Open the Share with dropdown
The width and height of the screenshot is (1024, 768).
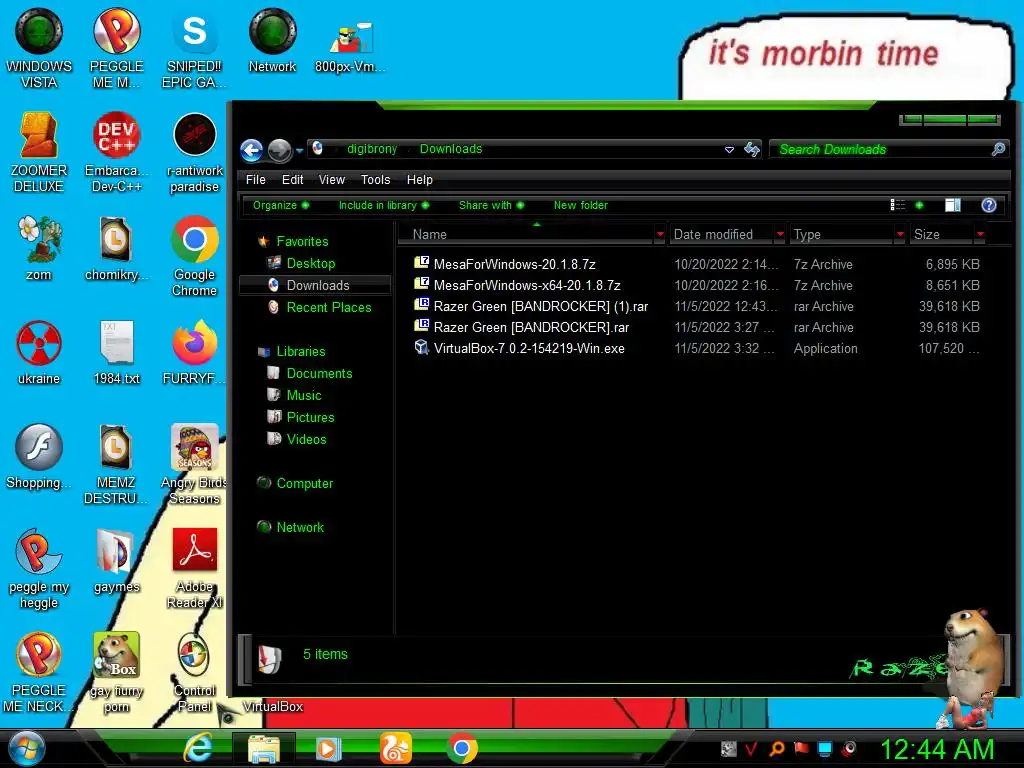[x=491, y=205]
